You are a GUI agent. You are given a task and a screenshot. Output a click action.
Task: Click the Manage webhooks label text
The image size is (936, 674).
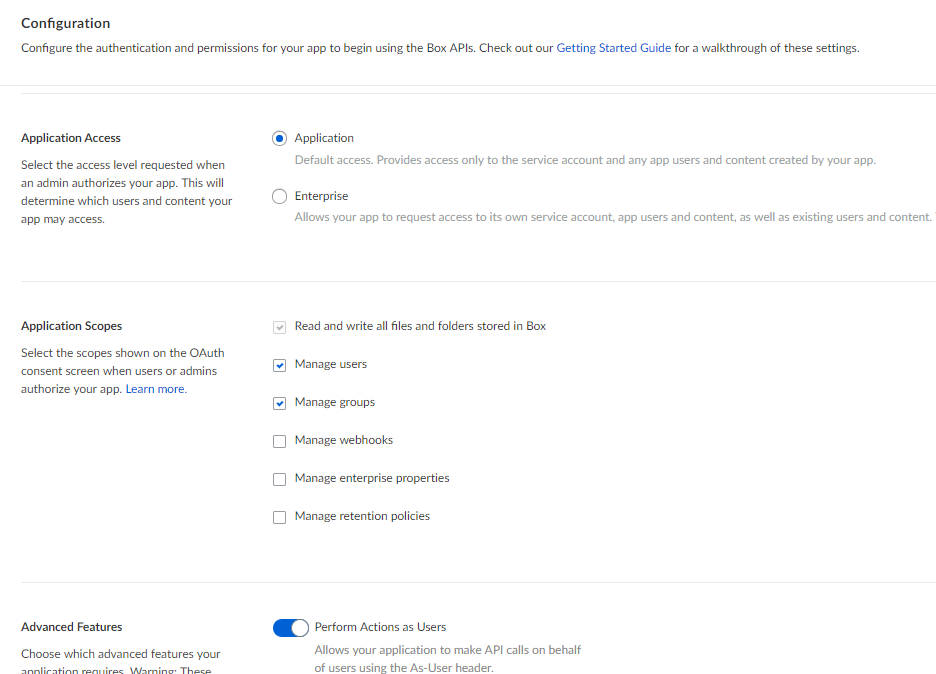[x=343, y=440]
